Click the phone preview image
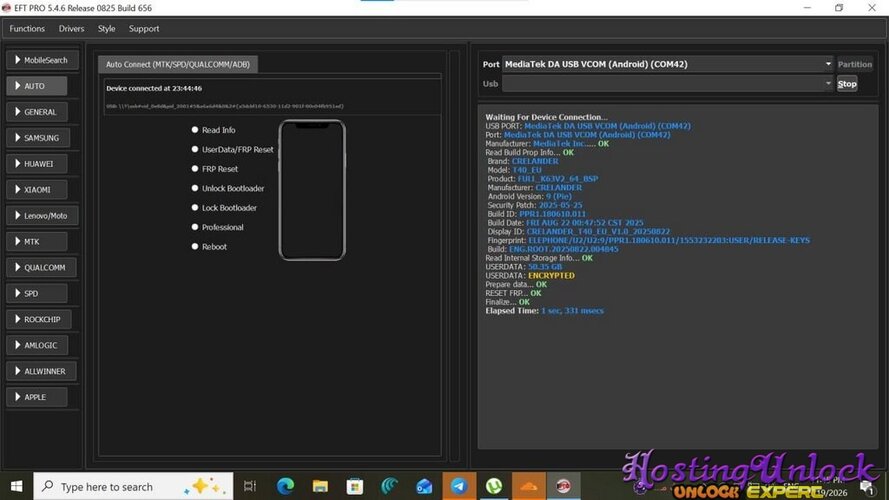Screen dimensions: 889x500 coord(312,190)
